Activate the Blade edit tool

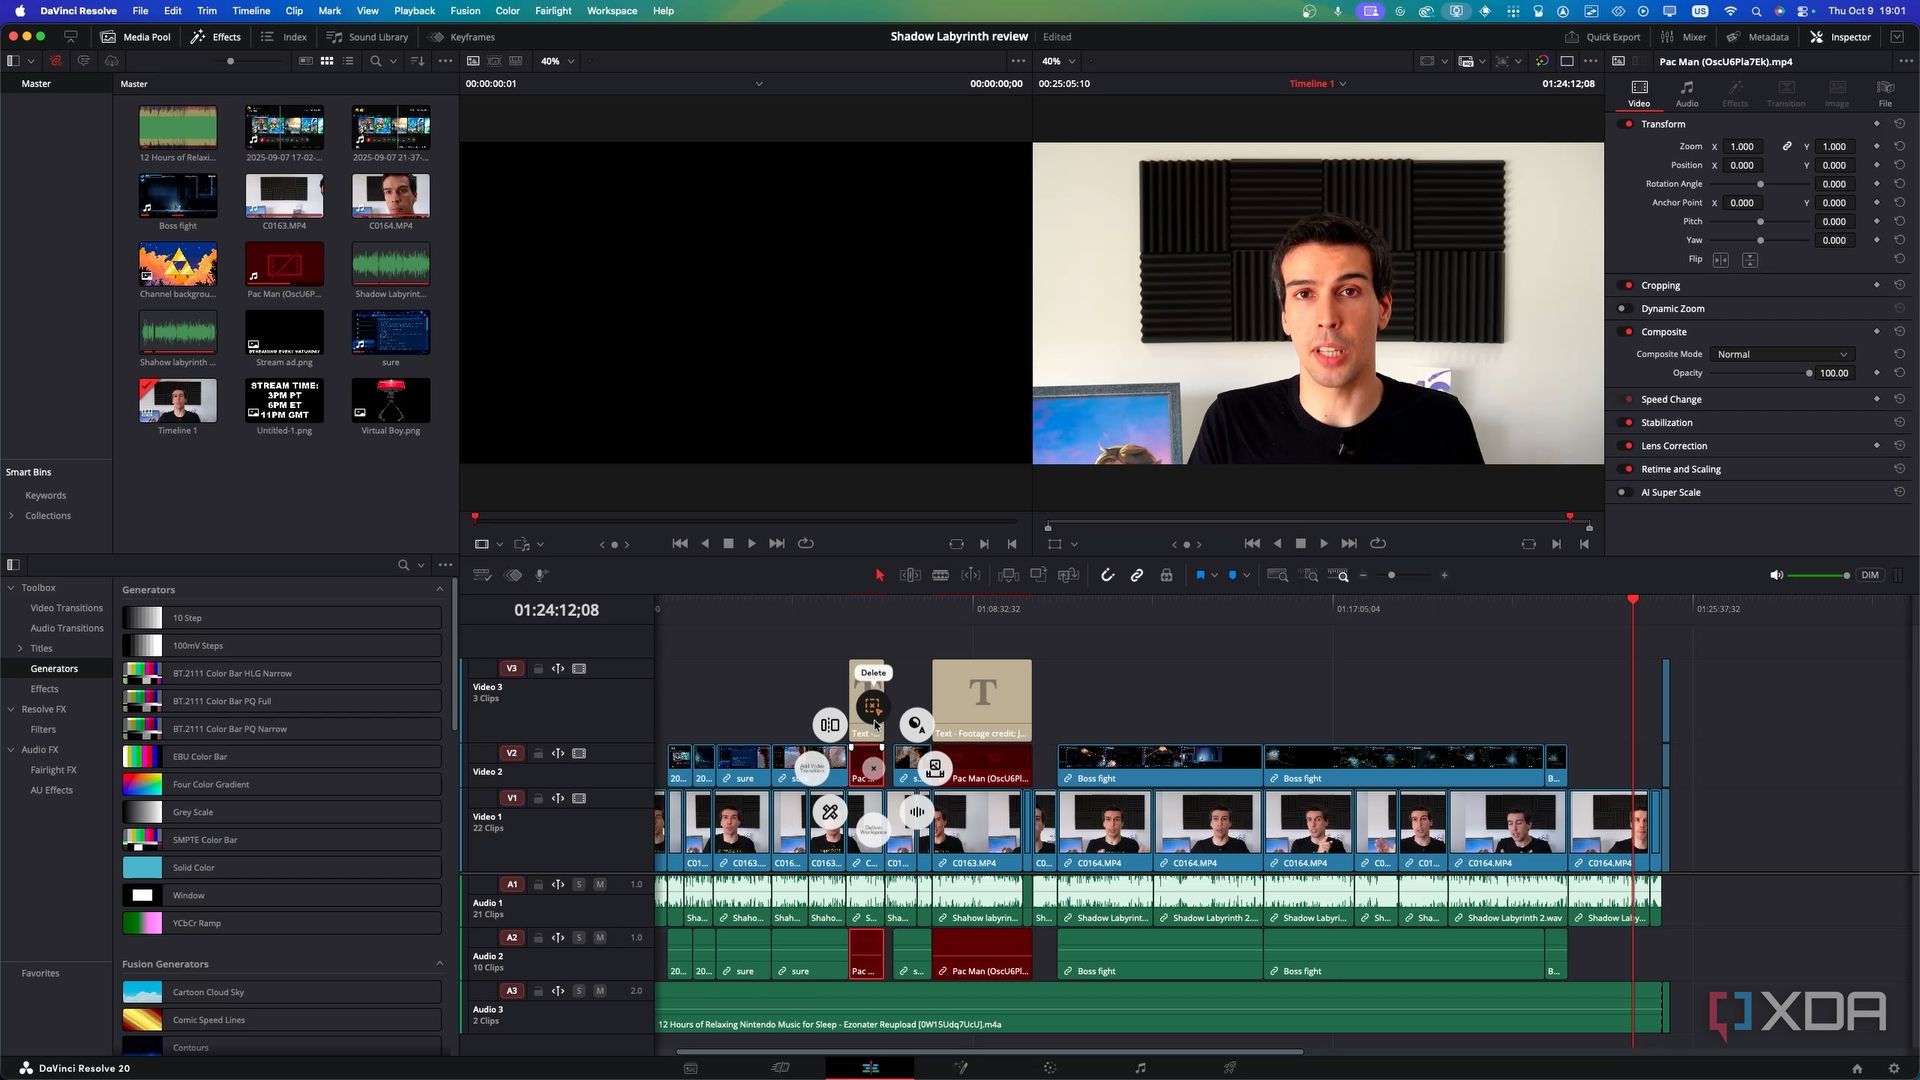(x=940, y=575)
